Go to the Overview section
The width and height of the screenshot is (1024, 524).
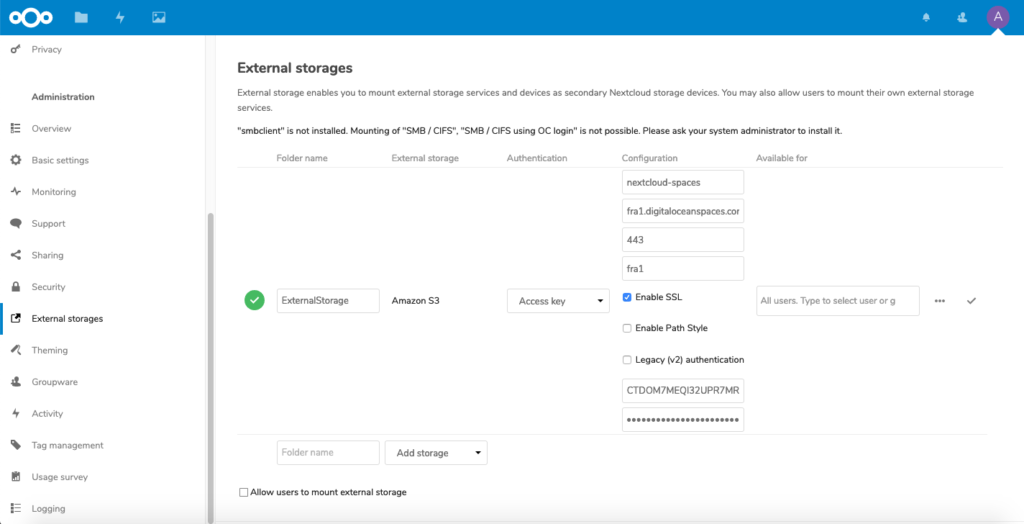(x=52, y=129)
